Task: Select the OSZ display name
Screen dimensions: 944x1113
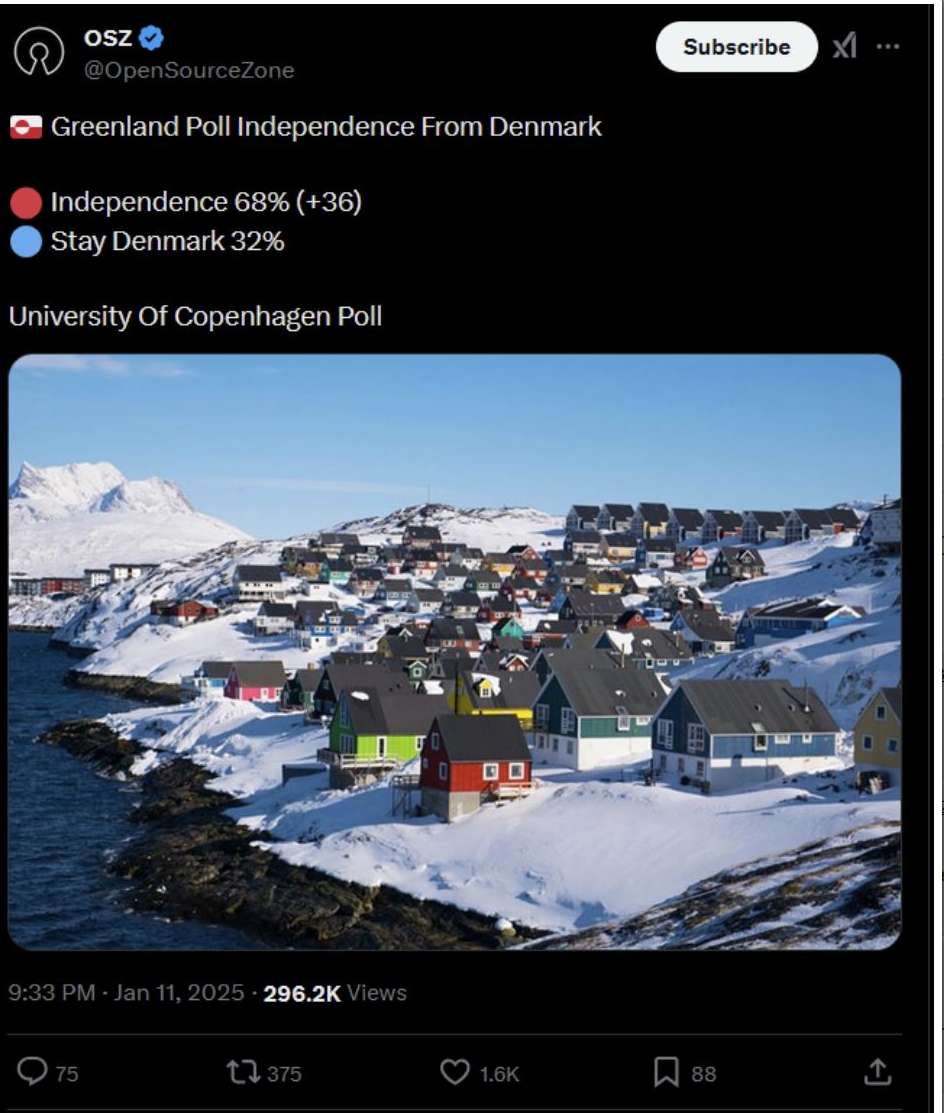Action: point(108,38)
